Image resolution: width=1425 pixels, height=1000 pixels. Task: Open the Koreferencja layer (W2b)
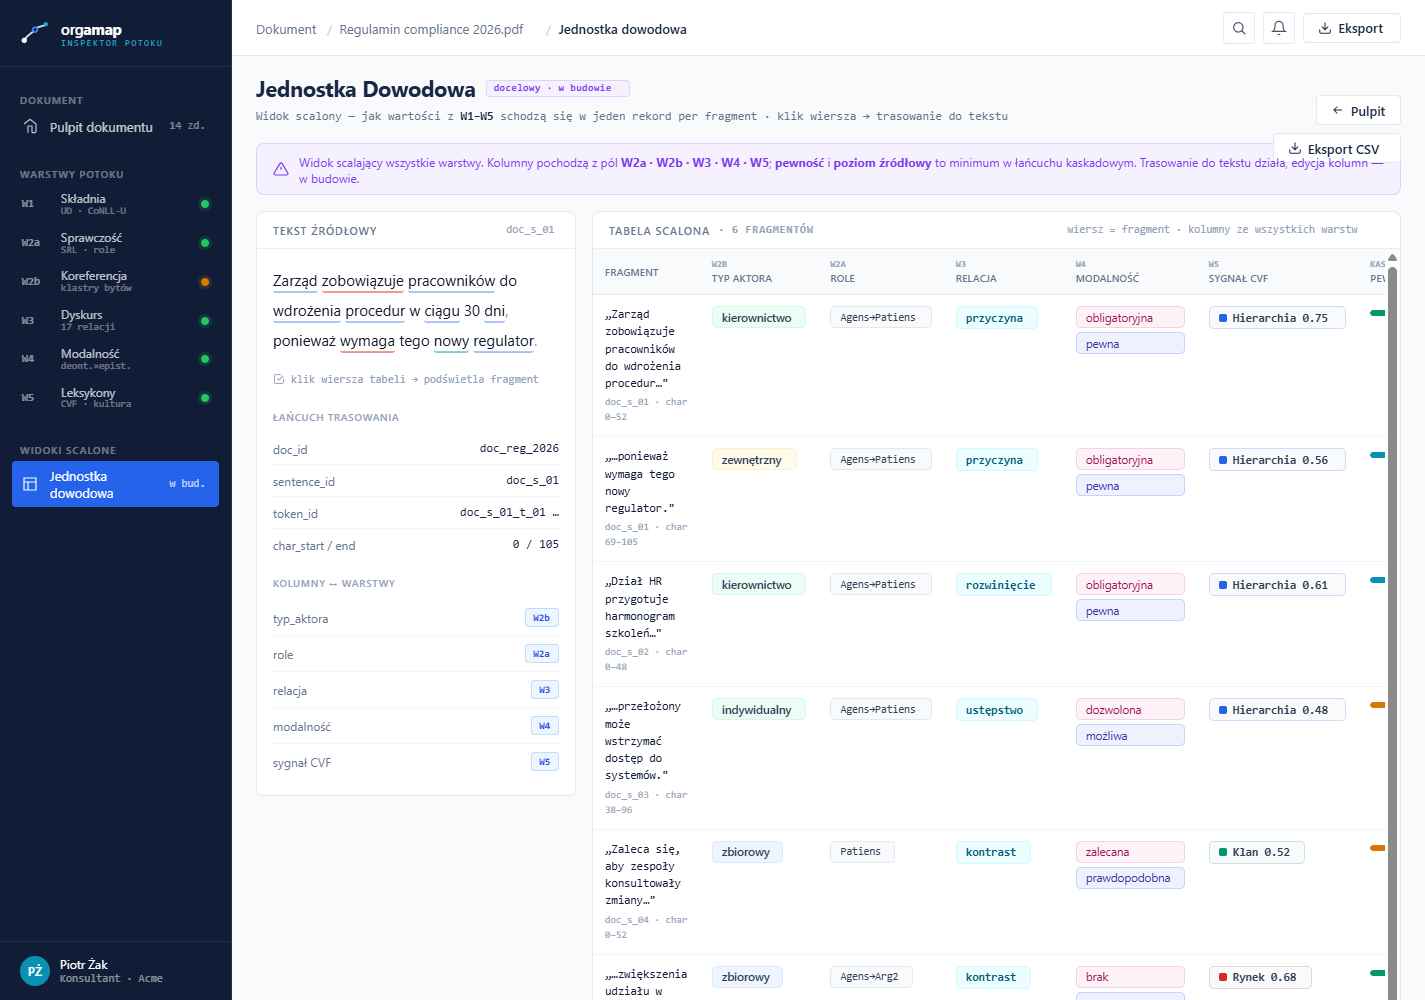(x=115, y=281)
